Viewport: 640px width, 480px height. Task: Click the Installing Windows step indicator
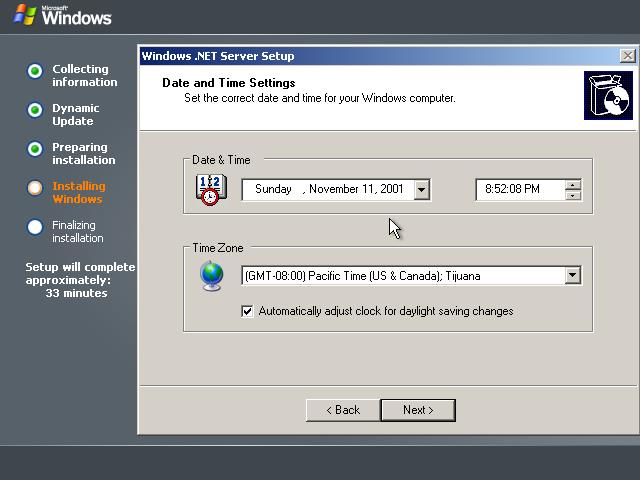(x=35, y=188)
